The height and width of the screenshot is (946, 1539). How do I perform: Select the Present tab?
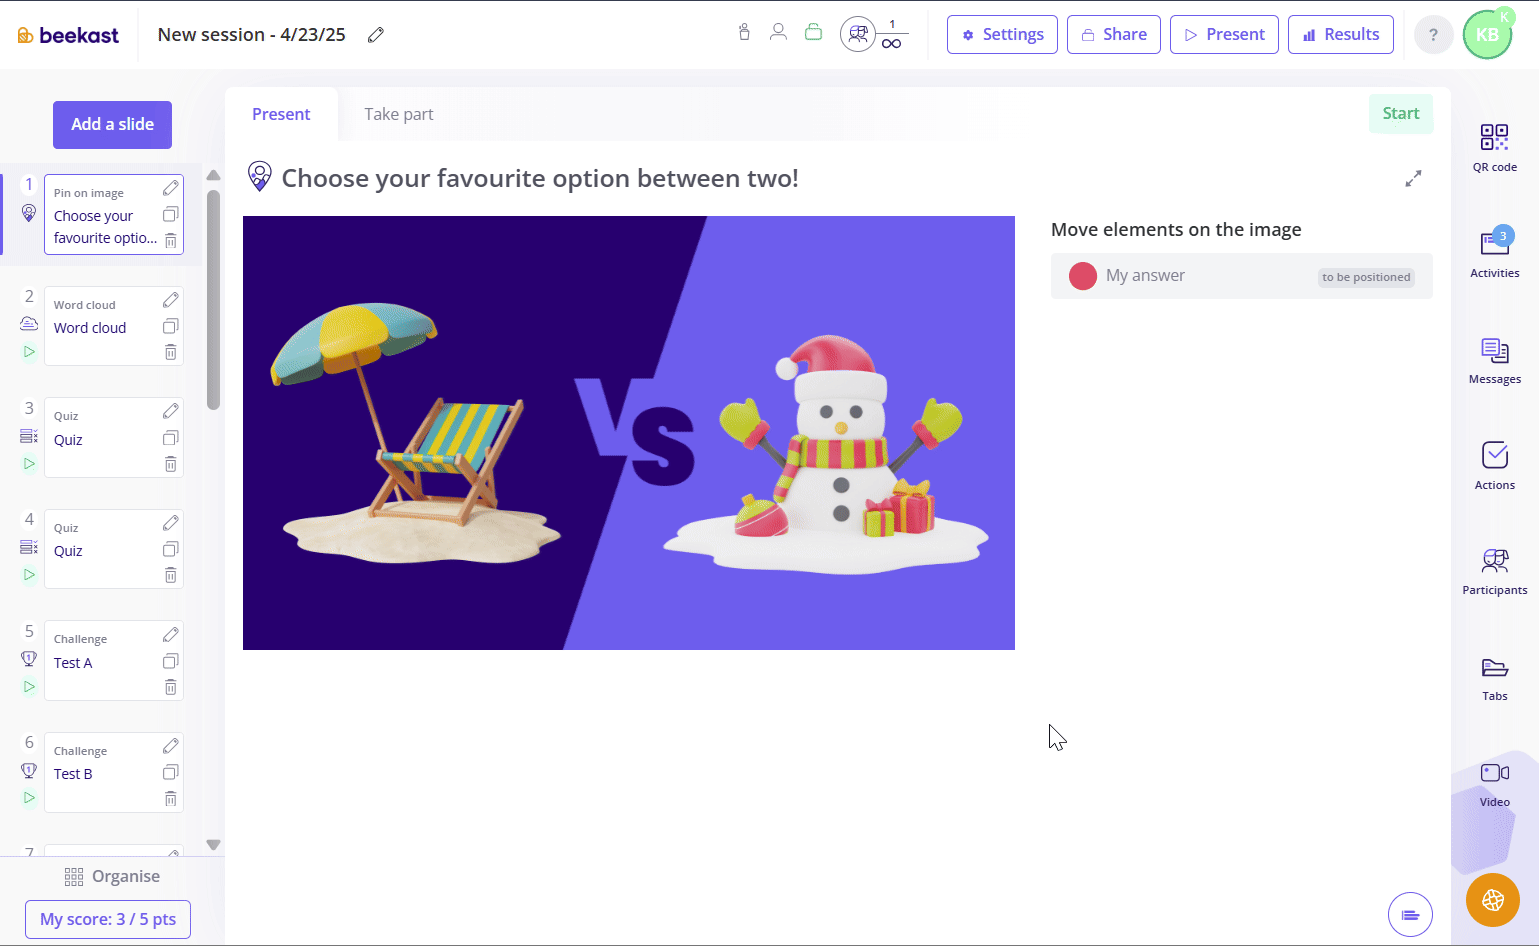[x=281, y=114]
